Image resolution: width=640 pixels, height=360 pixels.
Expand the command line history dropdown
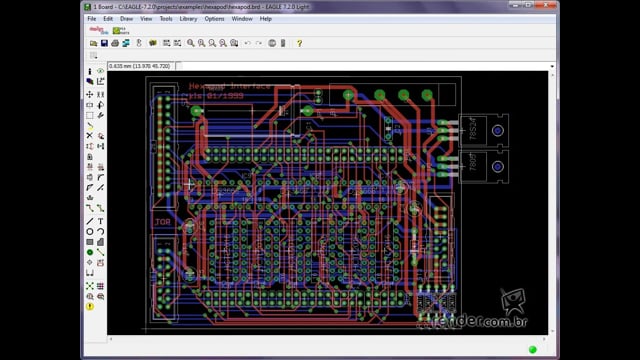[552, 66]
